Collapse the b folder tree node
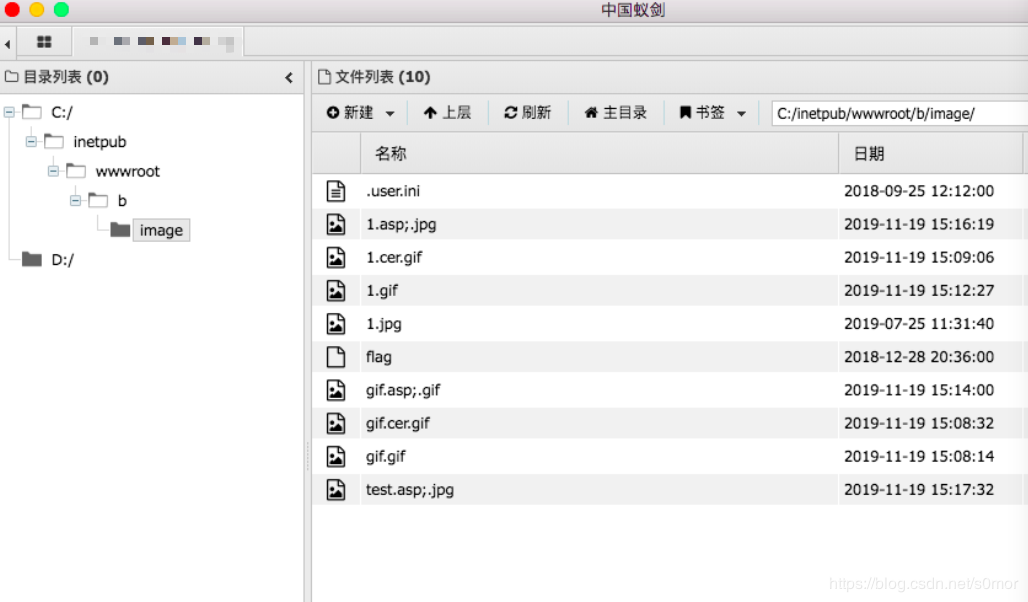Image resolution: width=1028 pixels, height=602 pixels. [x=75, y=201]
